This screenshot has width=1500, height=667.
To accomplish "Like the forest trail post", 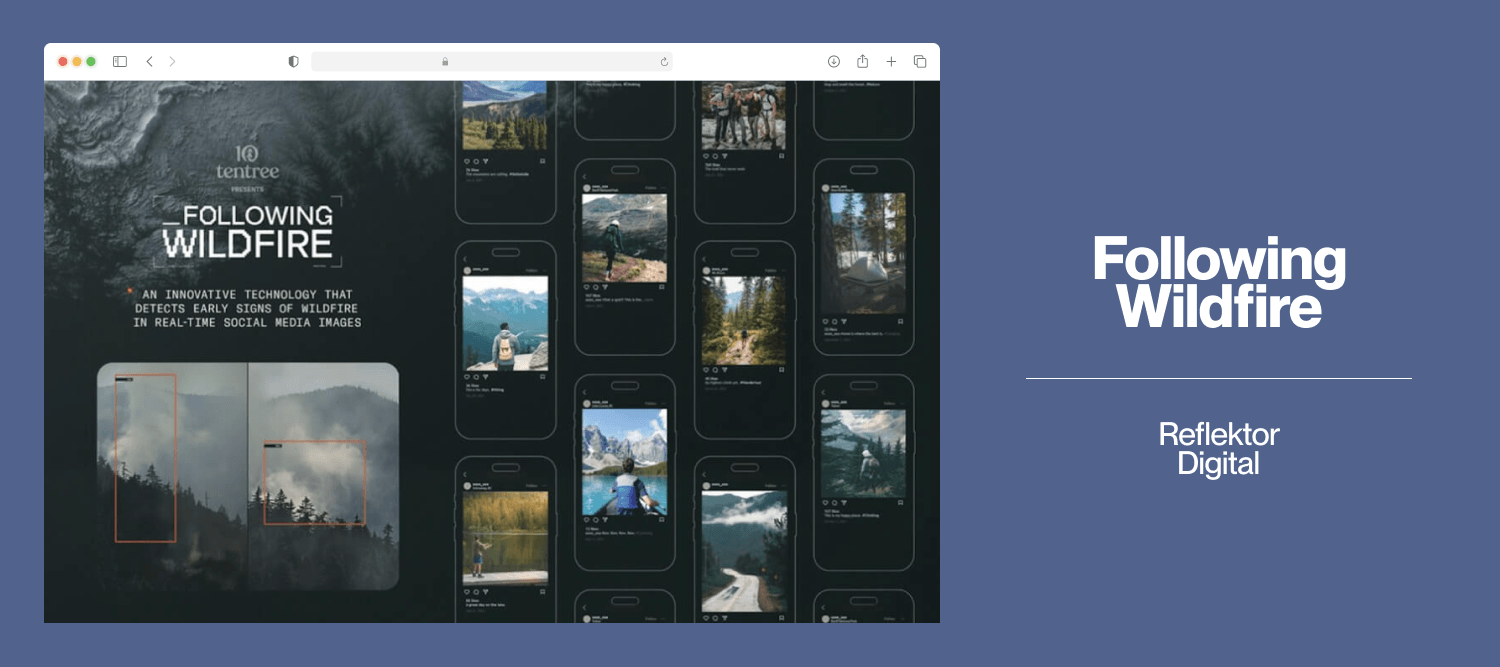I will [x=706, y=371].
